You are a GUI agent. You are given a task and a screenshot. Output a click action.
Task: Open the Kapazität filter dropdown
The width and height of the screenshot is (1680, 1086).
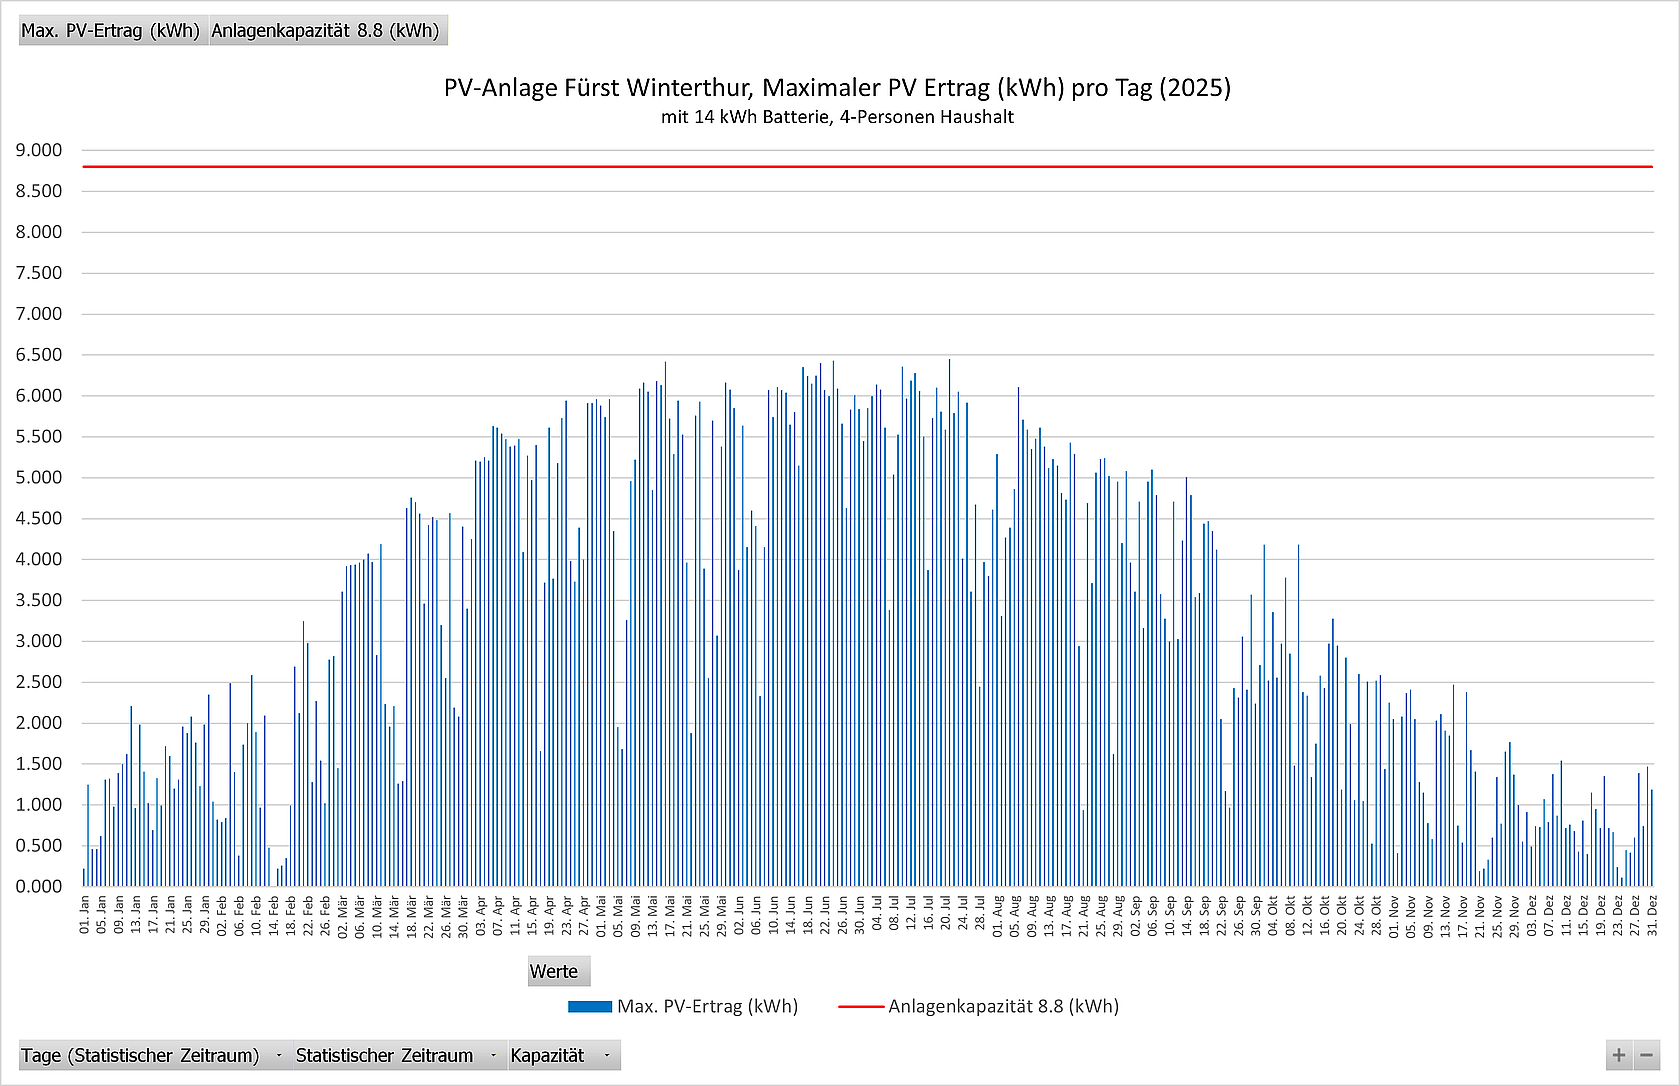606,1056
